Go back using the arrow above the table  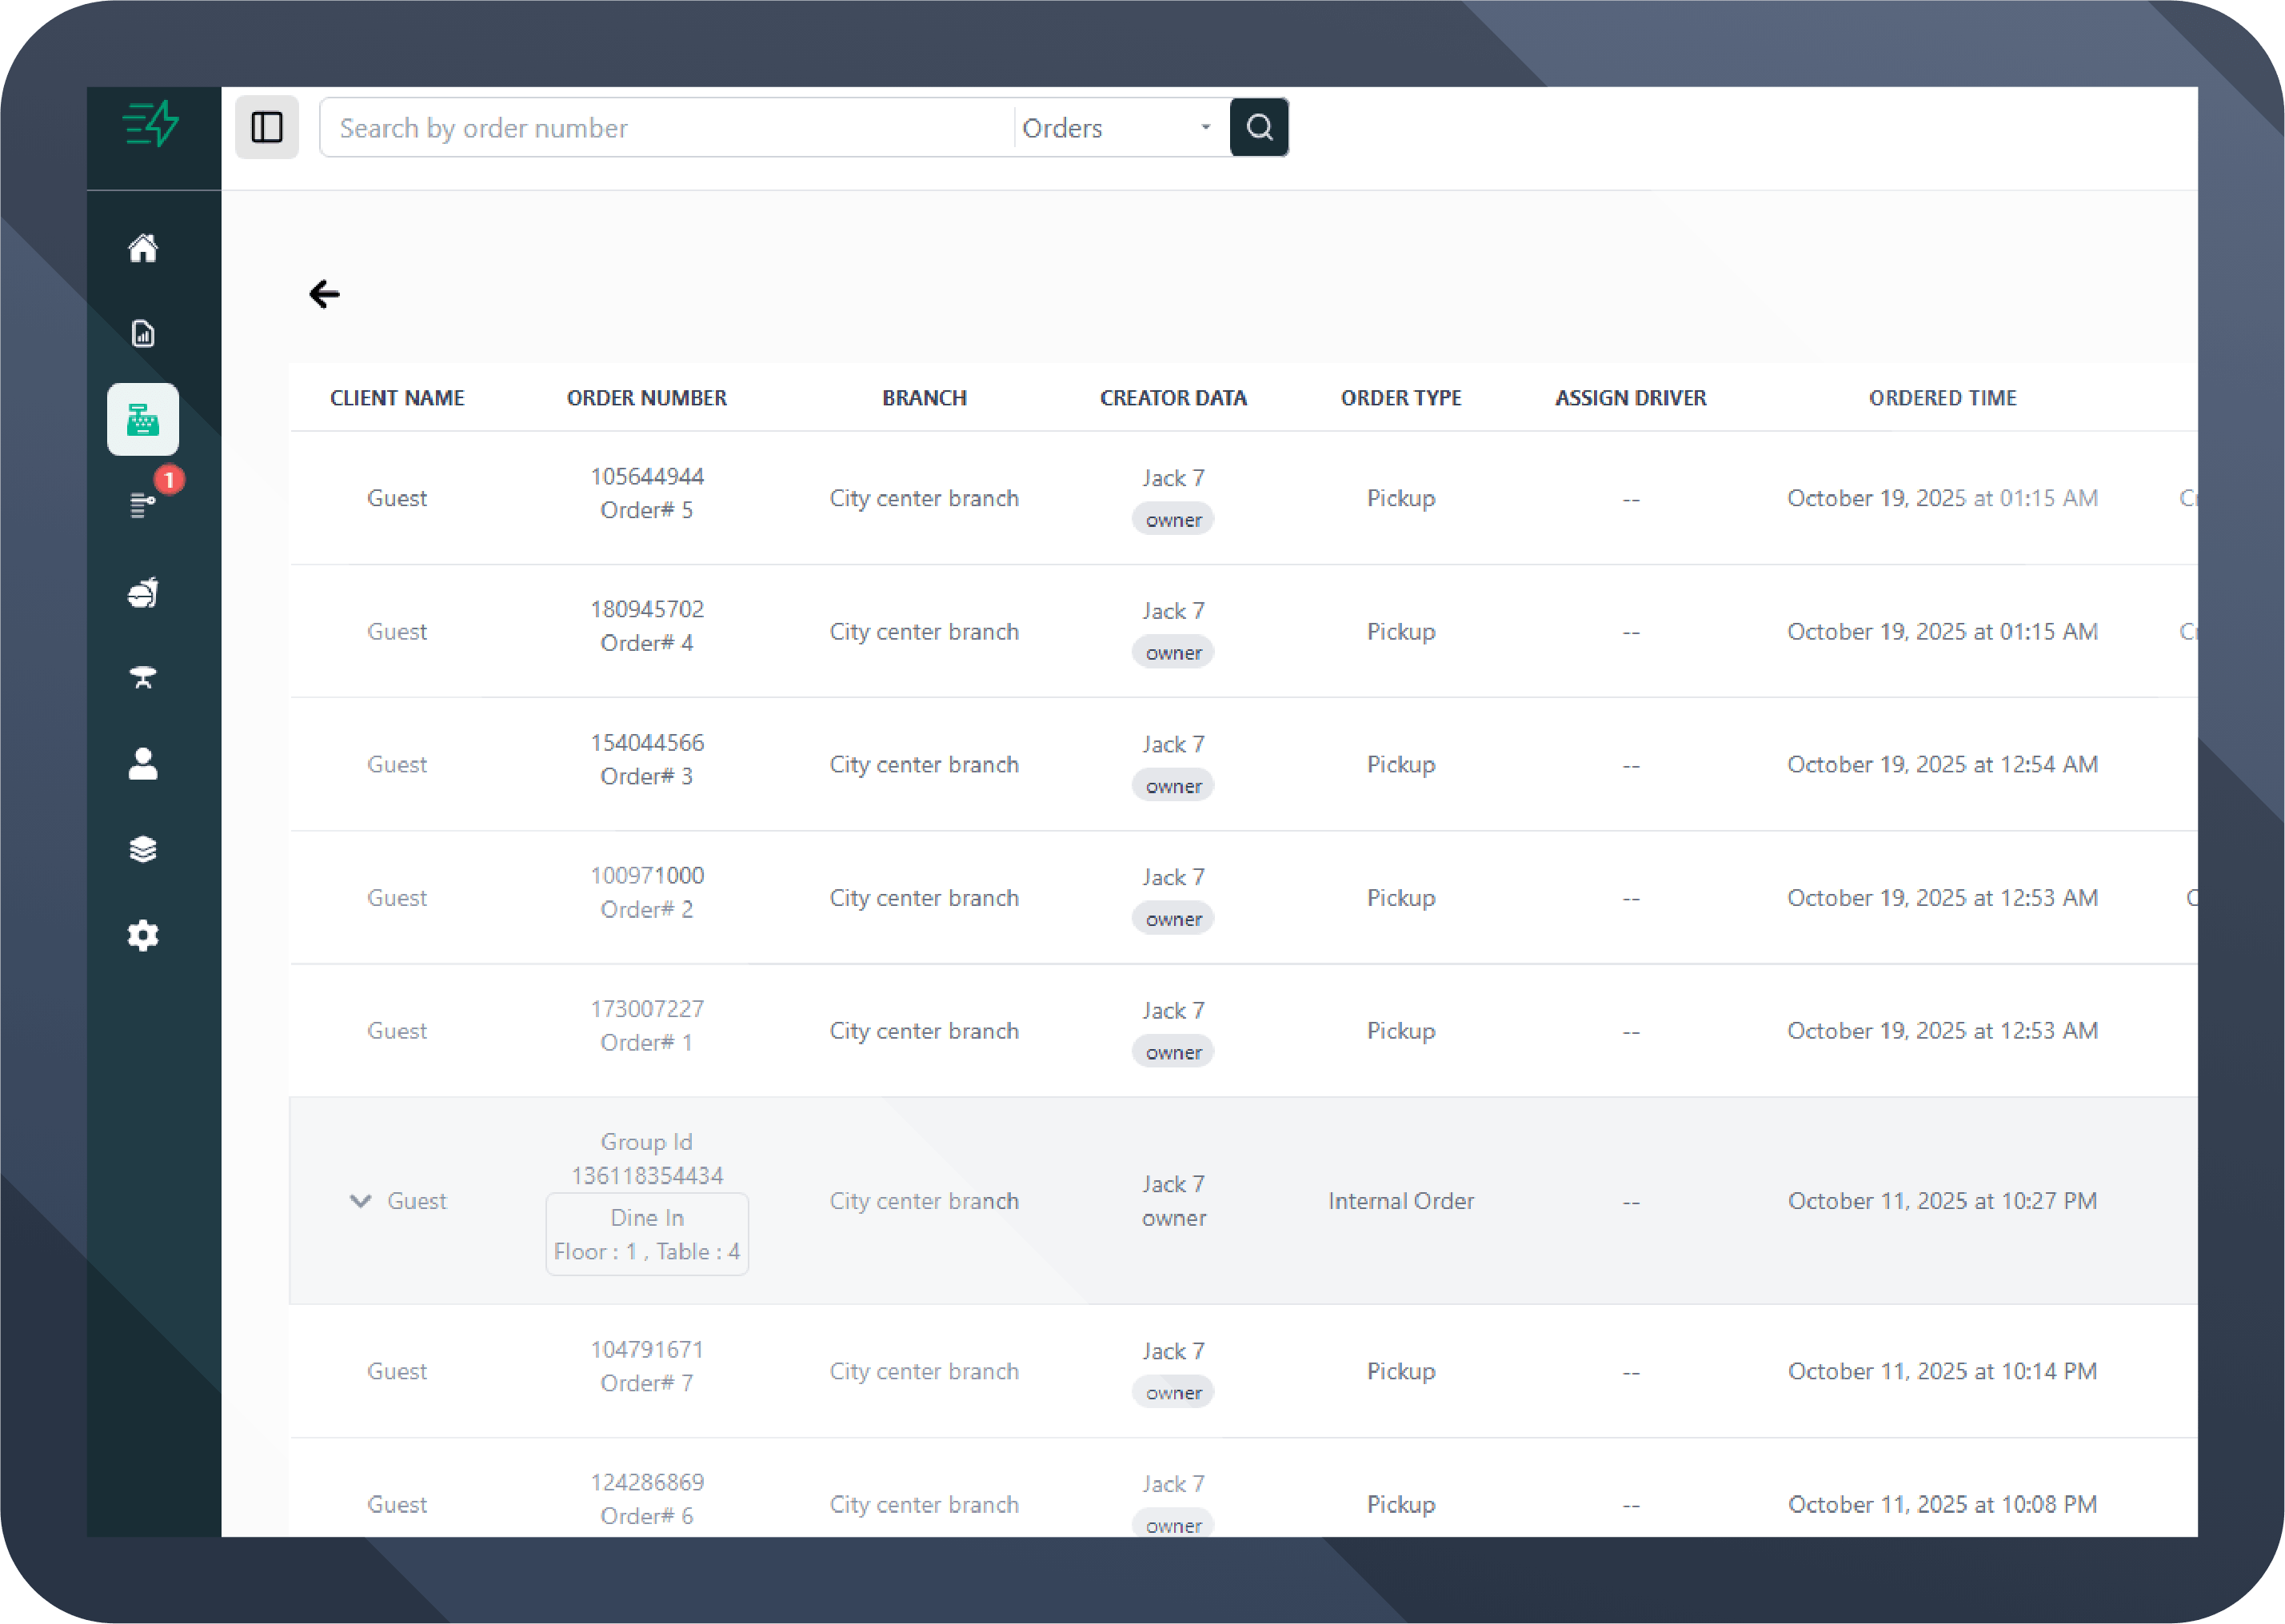323,294
